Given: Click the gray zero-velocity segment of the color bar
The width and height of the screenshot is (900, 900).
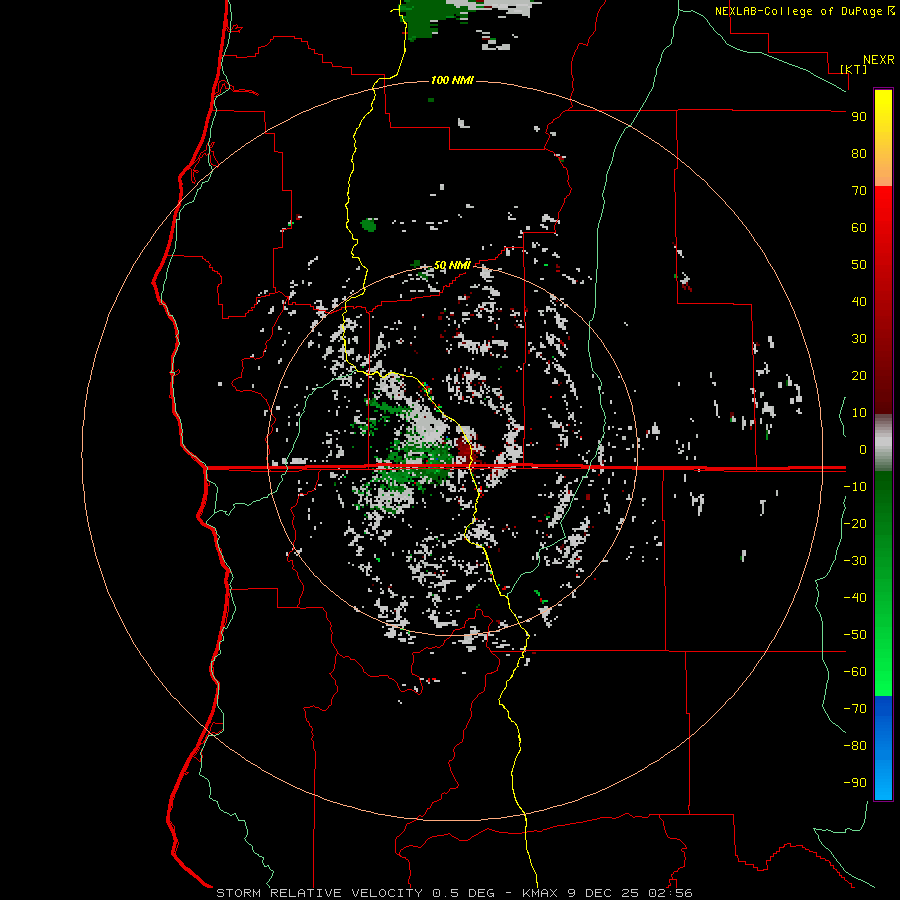Looking at the screenshot, I should tap(883, 443).
